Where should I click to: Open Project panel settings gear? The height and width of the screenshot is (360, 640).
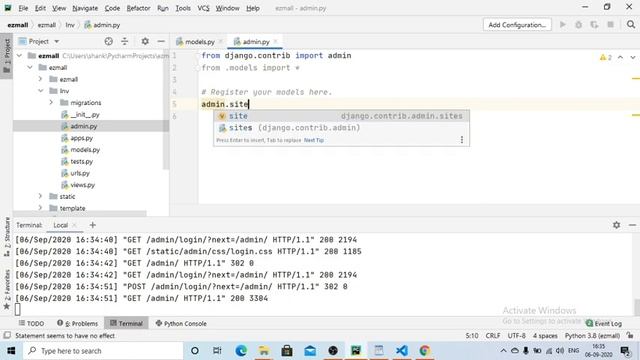[145, 41]
